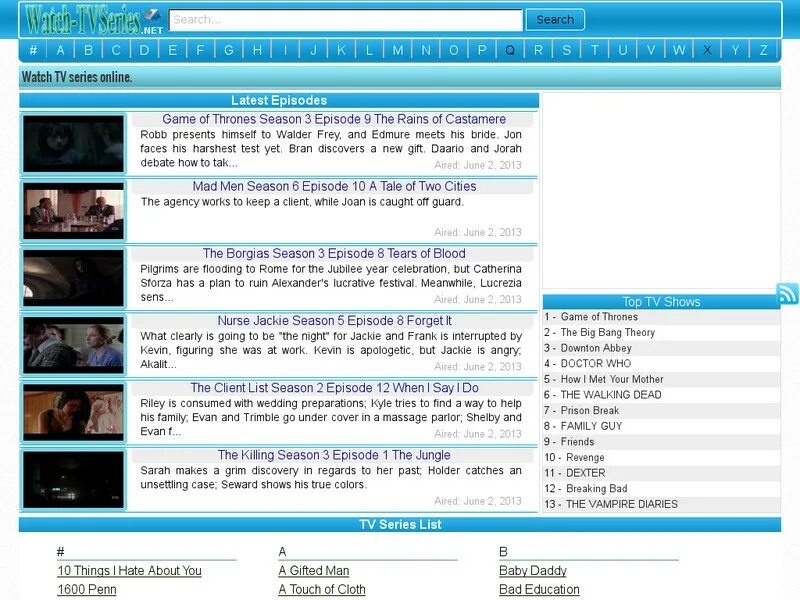Open the Watch-TVSeries.net logo
The height and width of the screenshot is (600, 800).
click(94, 20)
